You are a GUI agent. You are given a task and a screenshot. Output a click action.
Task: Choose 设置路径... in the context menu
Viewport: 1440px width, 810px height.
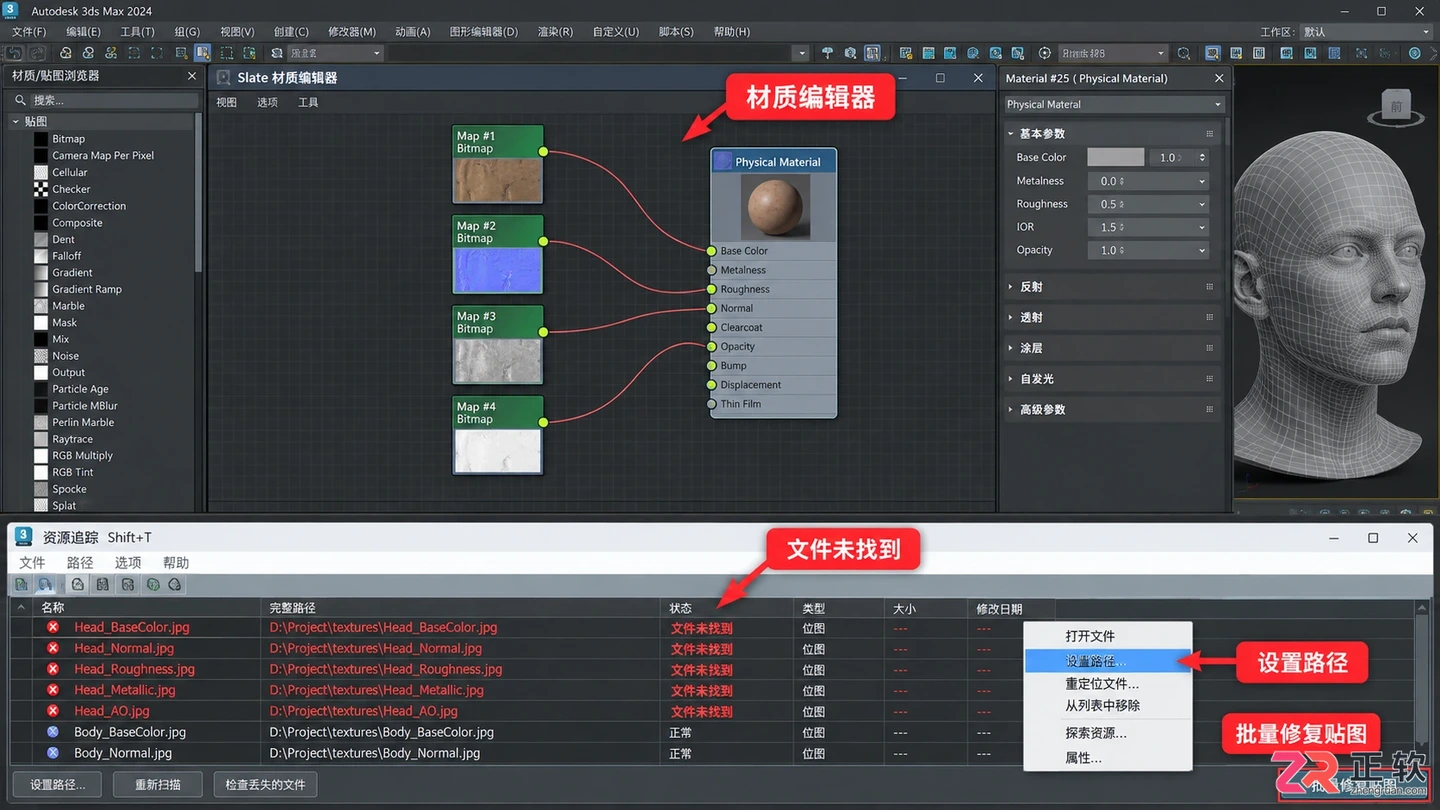1108,661
